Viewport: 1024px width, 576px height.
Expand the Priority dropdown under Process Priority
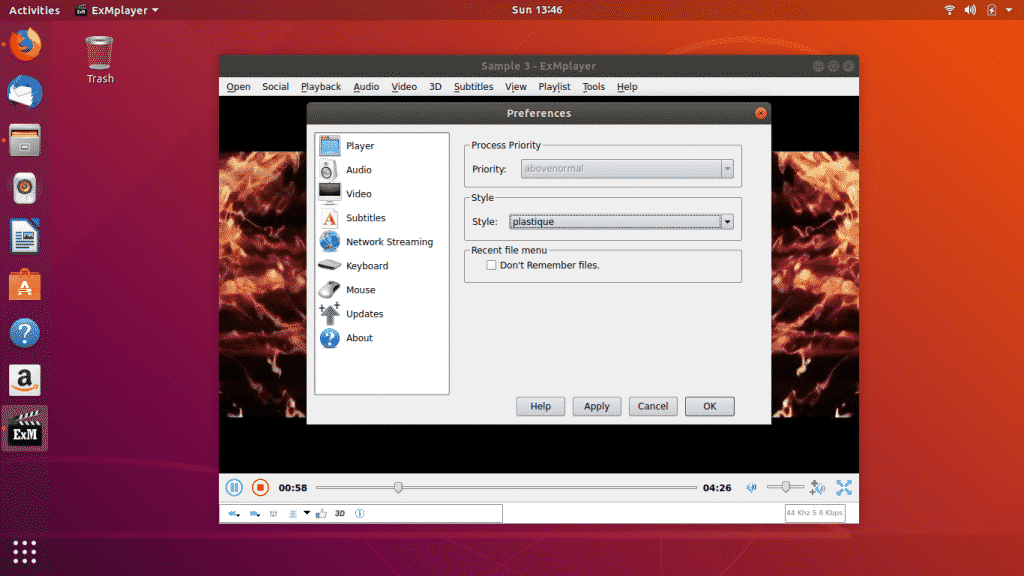coord(728,168)
